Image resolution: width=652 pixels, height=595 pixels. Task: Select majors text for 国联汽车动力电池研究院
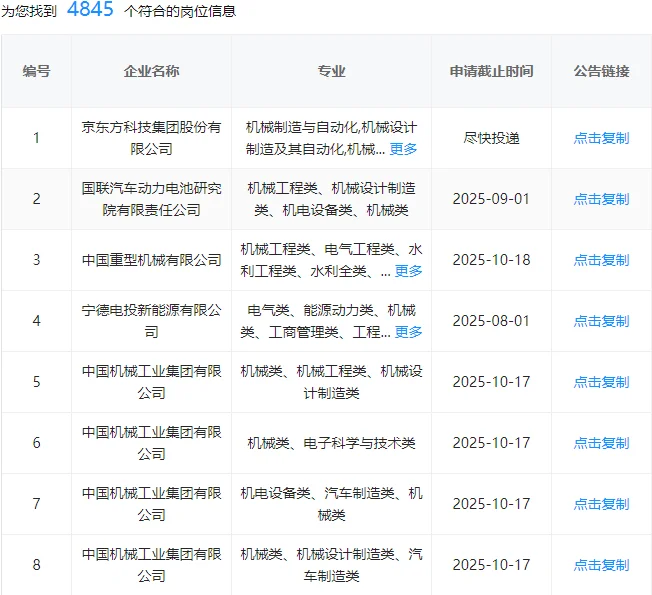pos(331,199)
